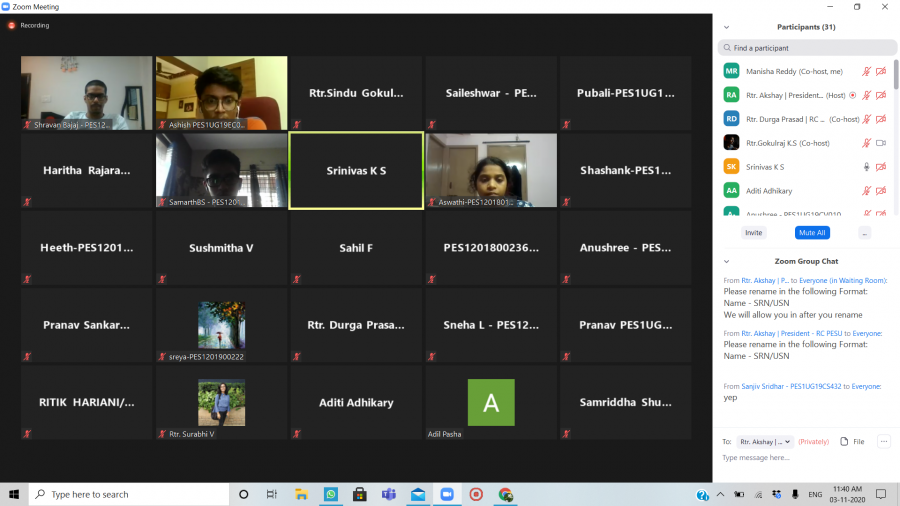Image resolution: width=900 pixels, height=506 pixels.
Task: Click Manisha Reddy's muted microphone icon
Action: 866,71
